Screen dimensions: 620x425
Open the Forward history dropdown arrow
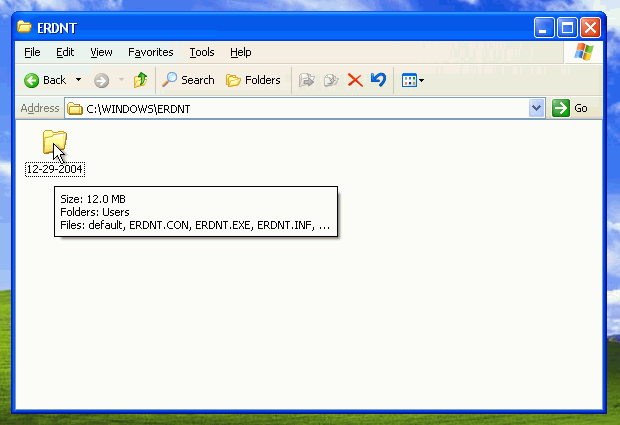click(121, 80)
